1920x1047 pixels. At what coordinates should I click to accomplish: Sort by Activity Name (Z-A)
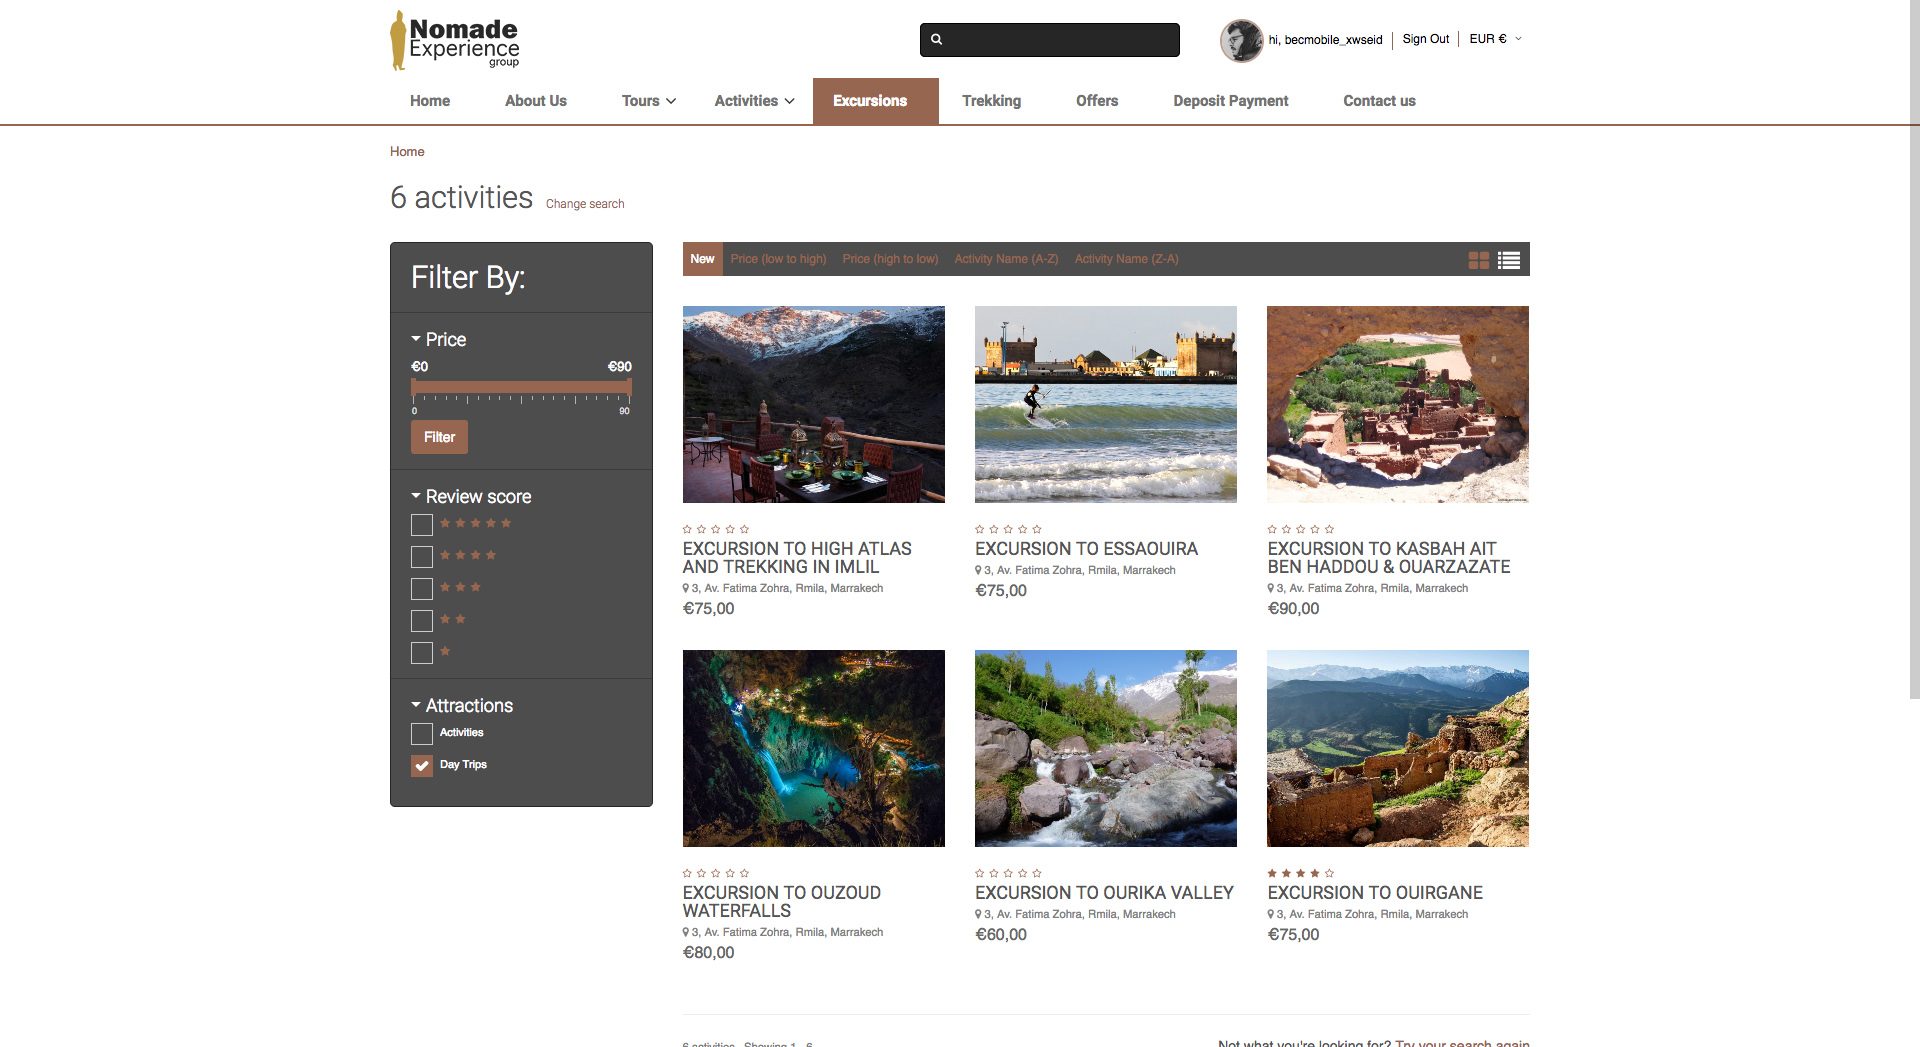(1126, 259)
